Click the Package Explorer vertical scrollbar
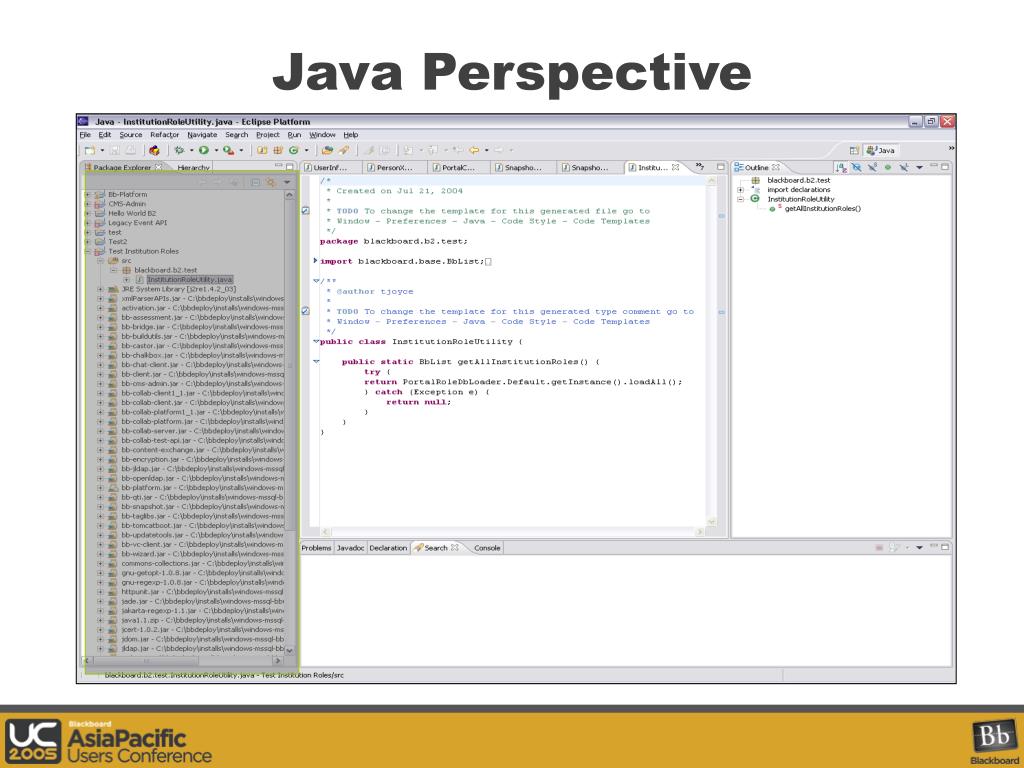Image resolution: width=1024 pixels, height=768 pixels. 289,422
